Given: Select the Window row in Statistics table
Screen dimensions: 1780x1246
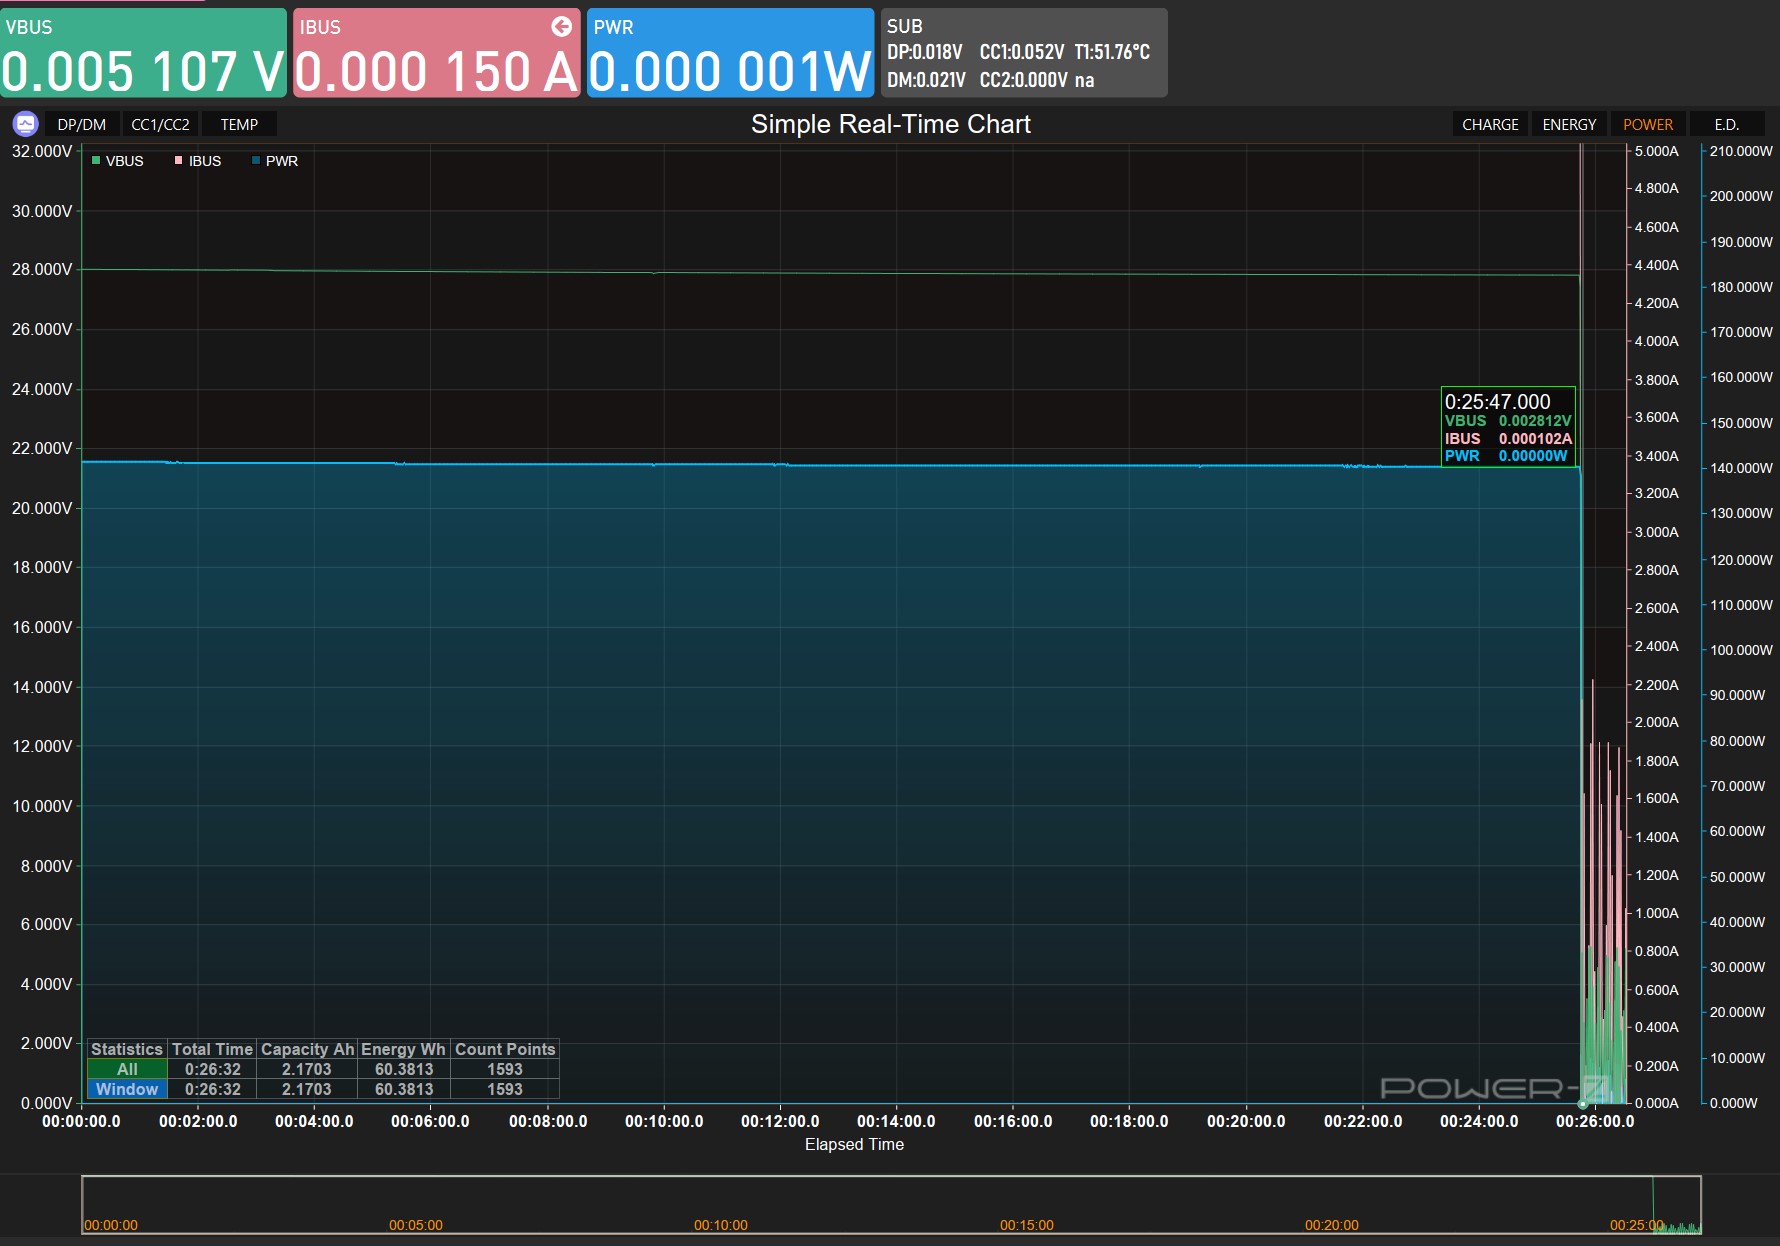Looking at the screenshot, I should click(127, 1089).
